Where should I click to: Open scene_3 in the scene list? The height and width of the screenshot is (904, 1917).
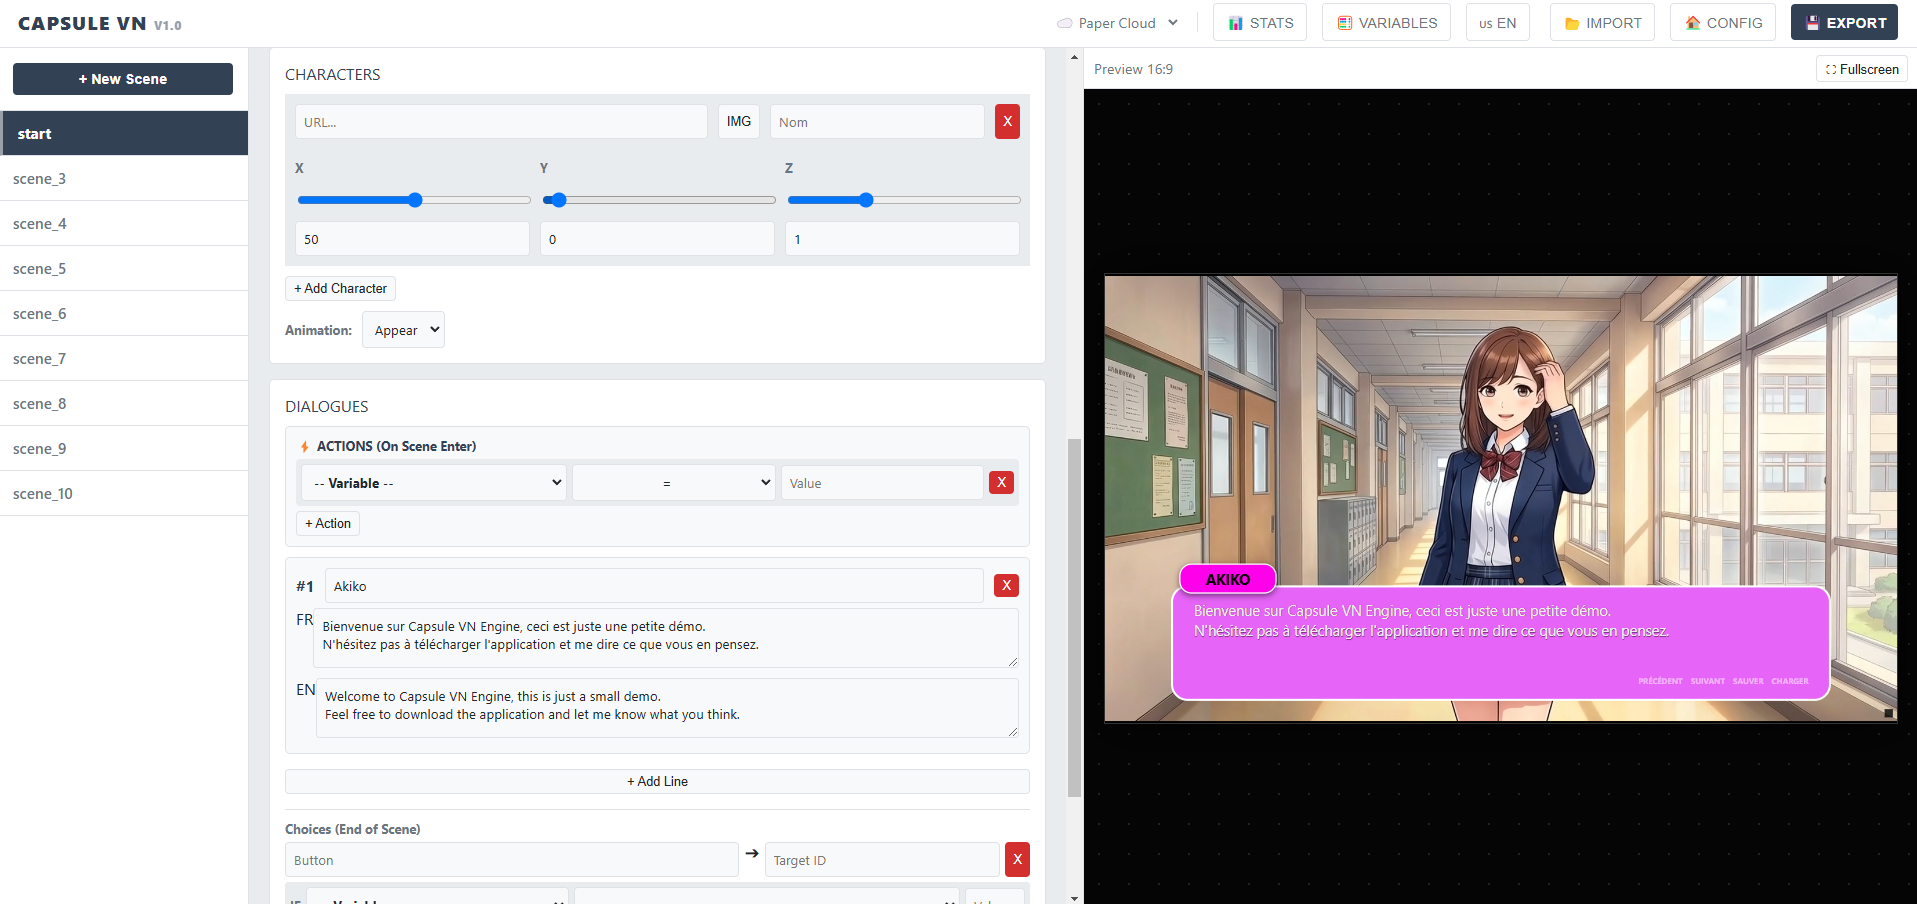(124, 179)
